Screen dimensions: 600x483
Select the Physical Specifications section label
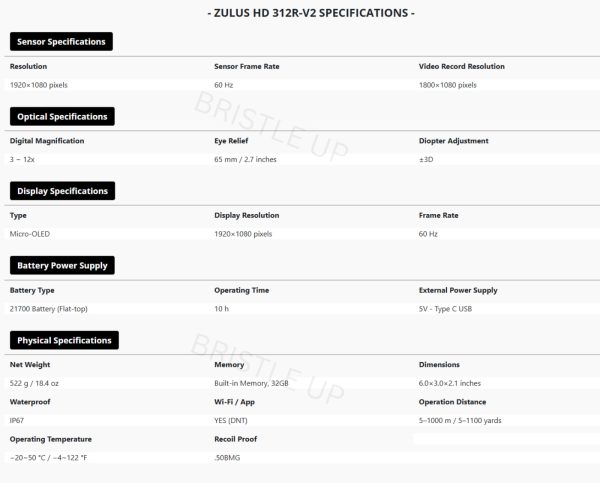(x=64, y=341)
